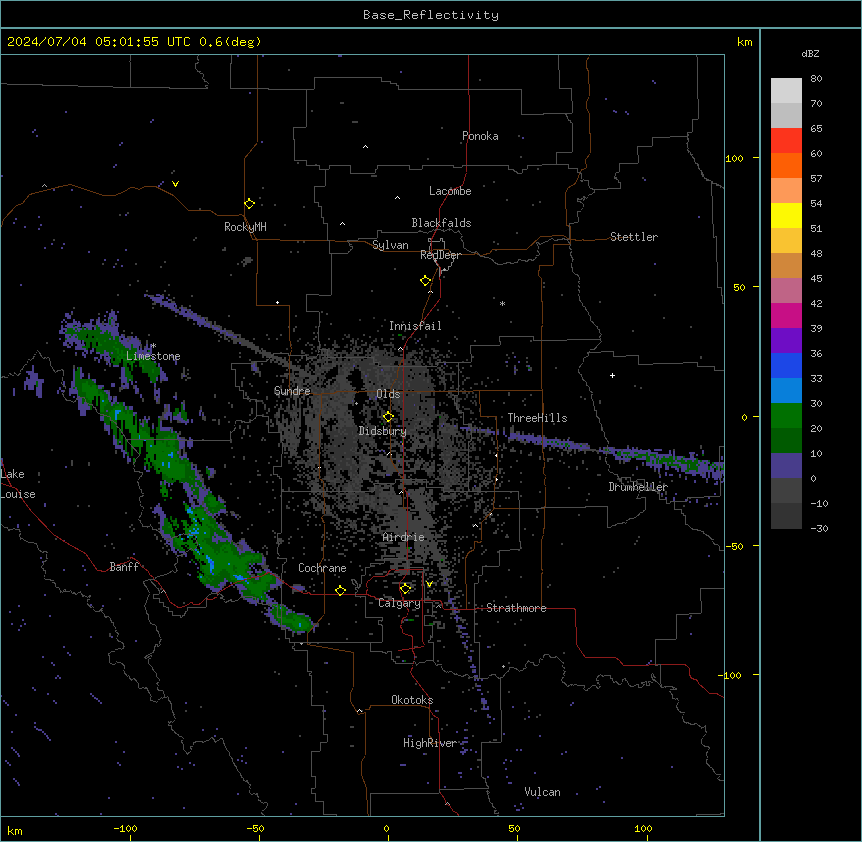
Task: Click the royal blue swatch below 36 dBZ
Action: [x=786, y=365]
